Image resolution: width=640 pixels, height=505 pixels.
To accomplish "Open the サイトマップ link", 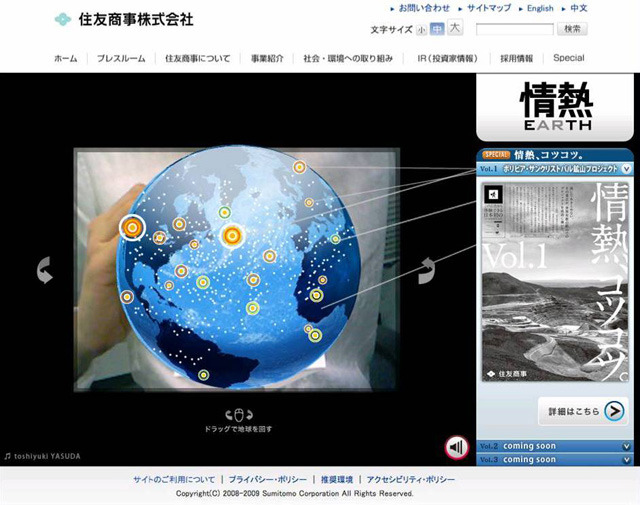I will pos(489,8).
